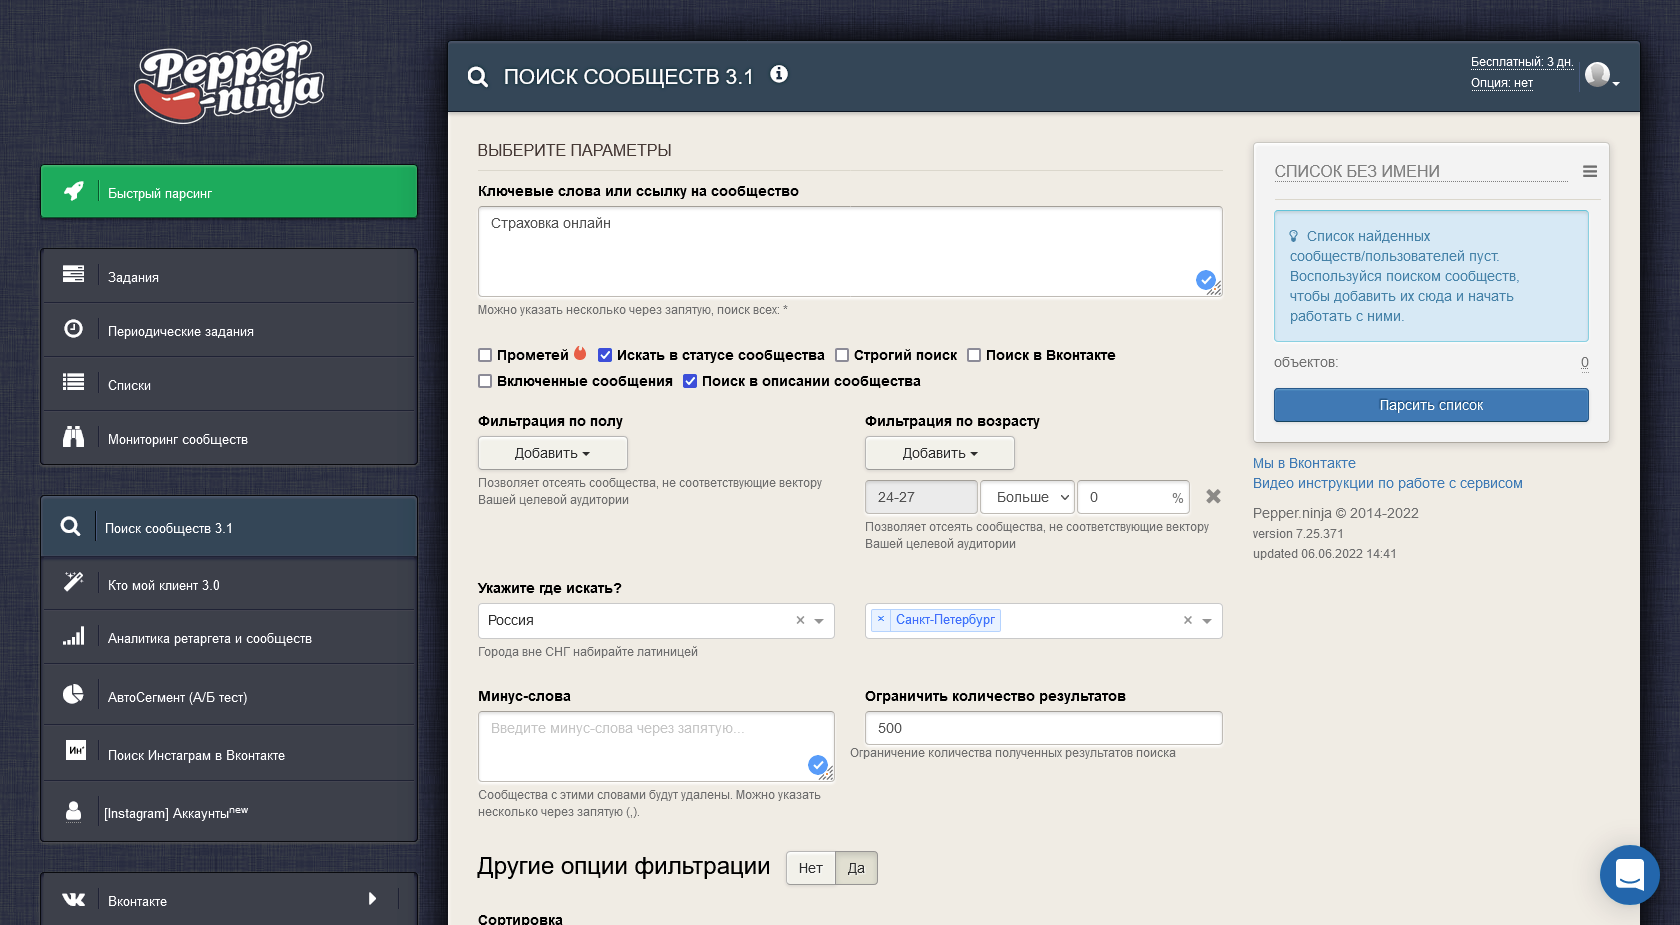Open Периодические задания menu item
Screen dimensions: 1680x925
click(229, 330)
